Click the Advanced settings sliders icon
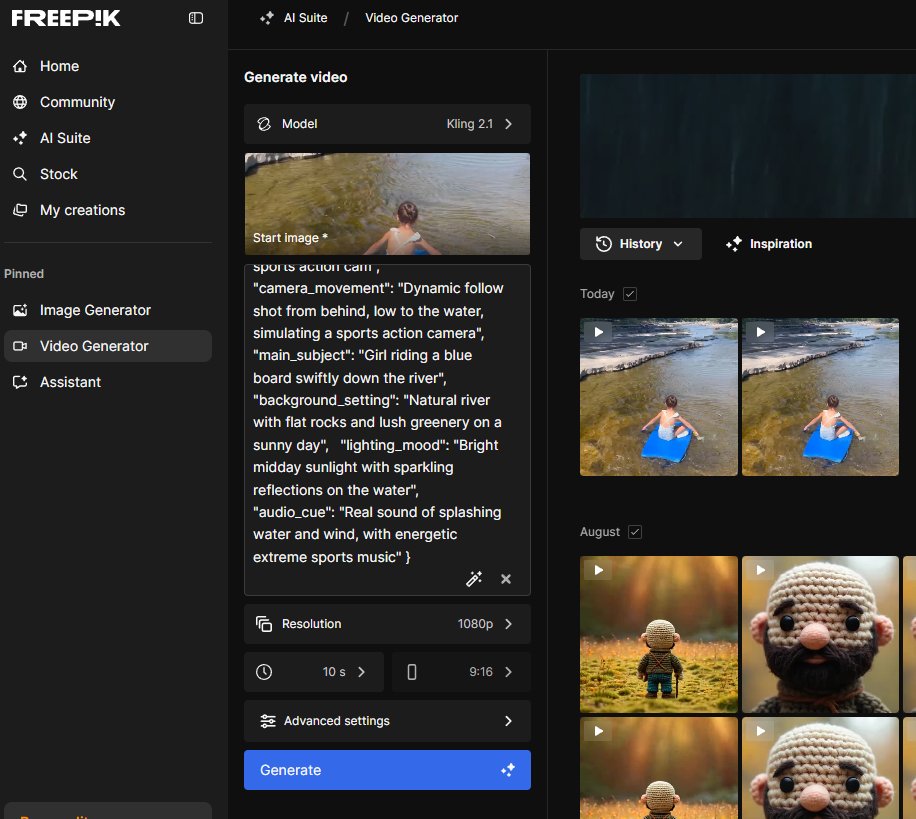The image size is (916, 819). pos(268,721)
